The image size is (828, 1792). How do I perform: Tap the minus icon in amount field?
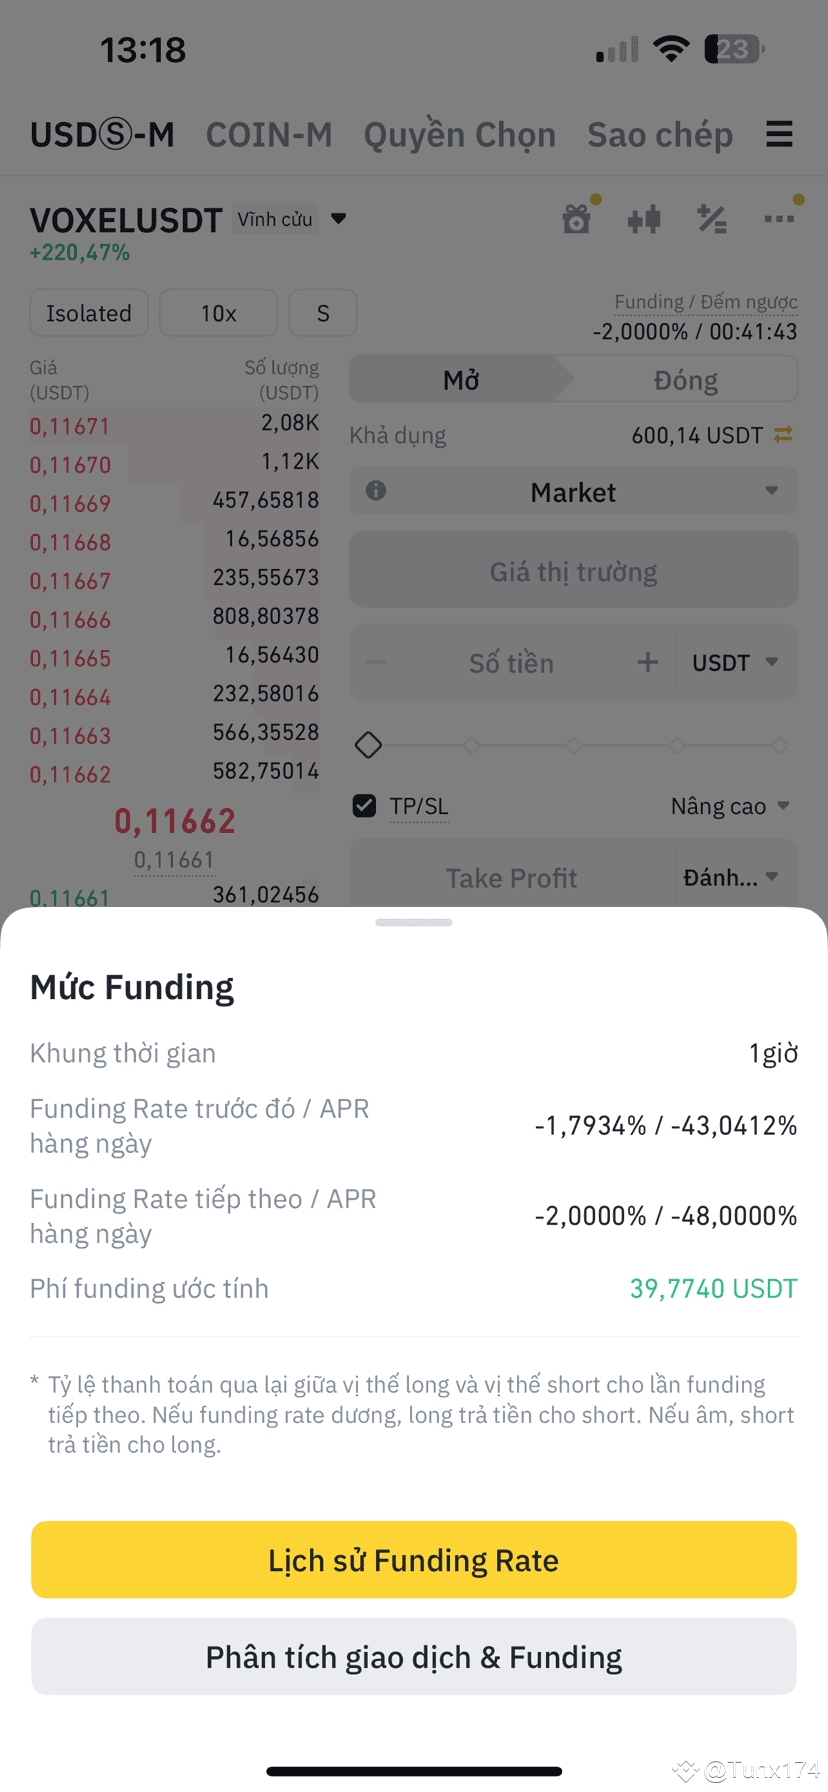(376, 662)
